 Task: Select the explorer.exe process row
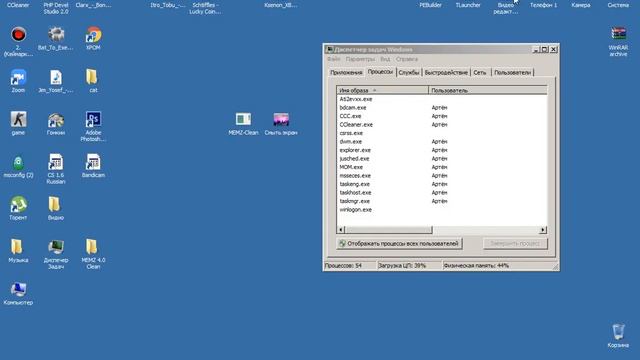[x=442, y=150]
